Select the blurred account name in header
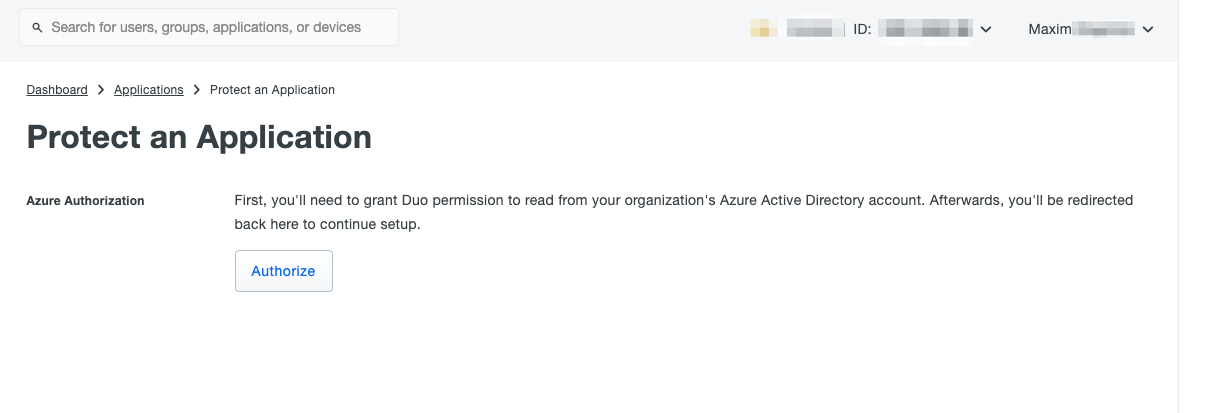This screenshot has height=413, width=1212. (x=811, y=29)
